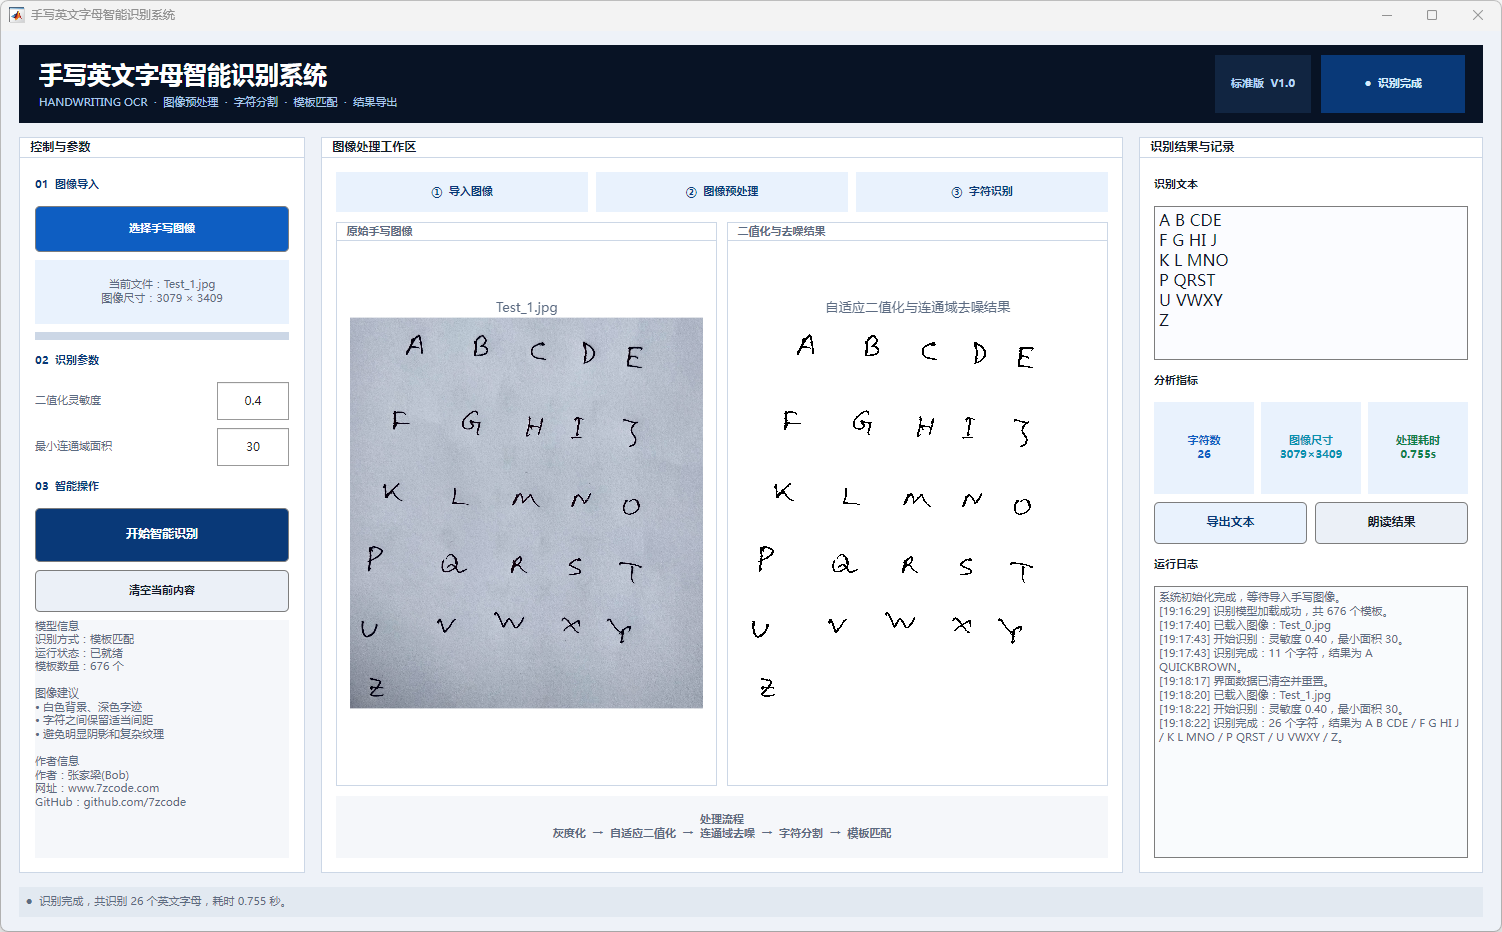The width and height of the screenshot is (1502, 932).
Task: Click the progress bar under file info
Action: (162, 336)
